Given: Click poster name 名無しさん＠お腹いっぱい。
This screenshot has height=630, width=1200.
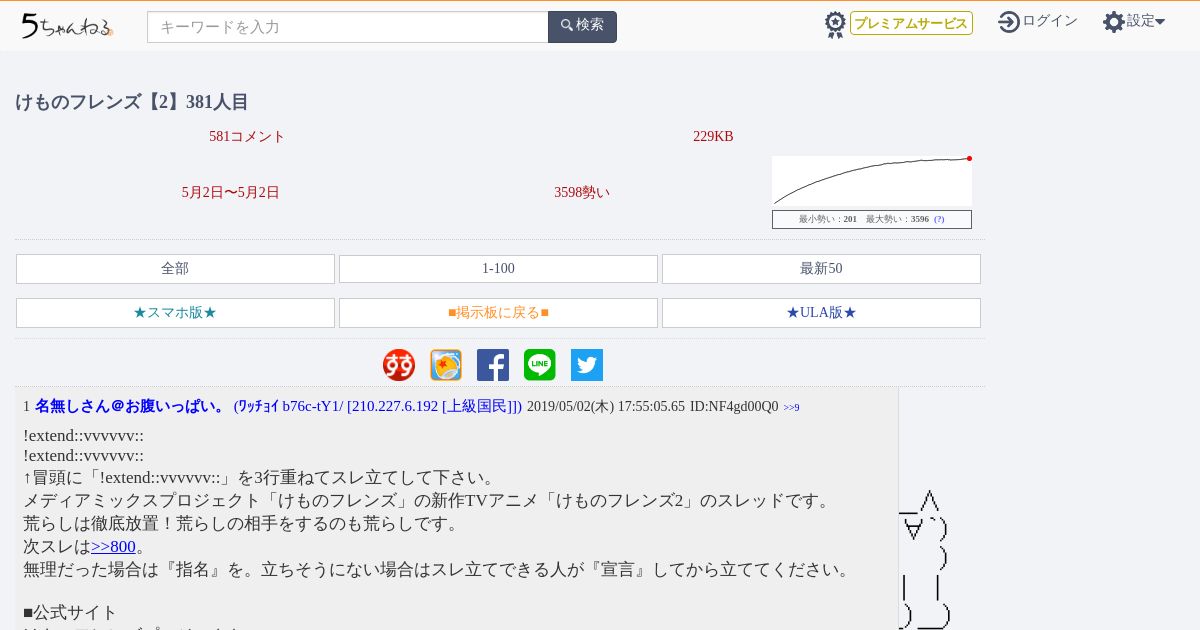Looking at the screenshot, I should (132, 406).
